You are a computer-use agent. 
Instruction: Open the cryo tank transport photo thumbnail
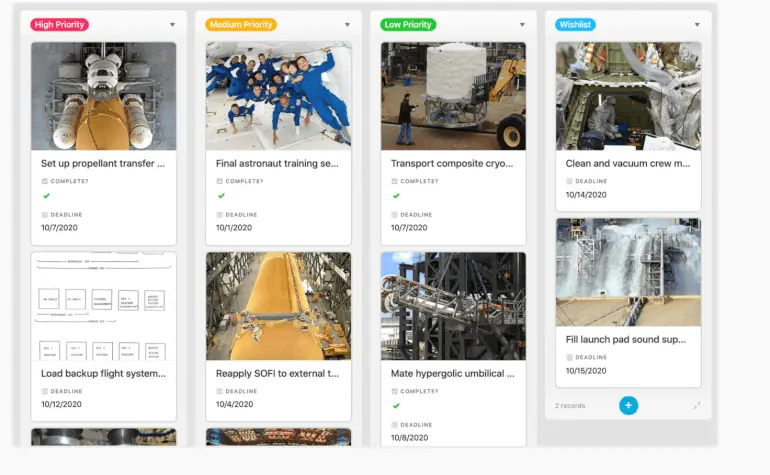tap(453, 96)
